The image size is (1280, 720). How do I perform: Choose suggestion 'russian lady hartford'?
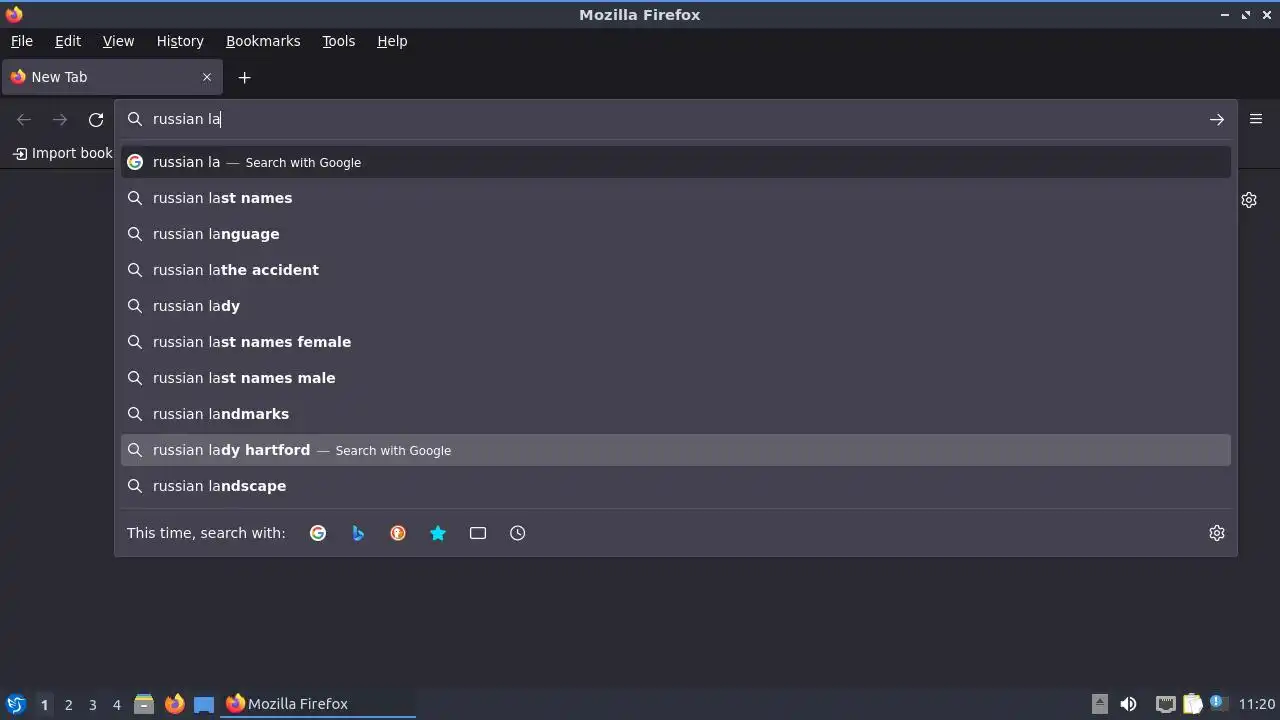[x=676, y=450]
